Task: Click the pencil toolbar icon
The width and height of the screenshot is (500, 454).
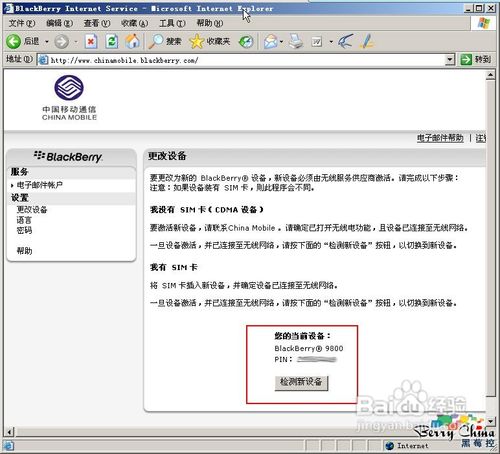Action: click(x=367, y=41)
